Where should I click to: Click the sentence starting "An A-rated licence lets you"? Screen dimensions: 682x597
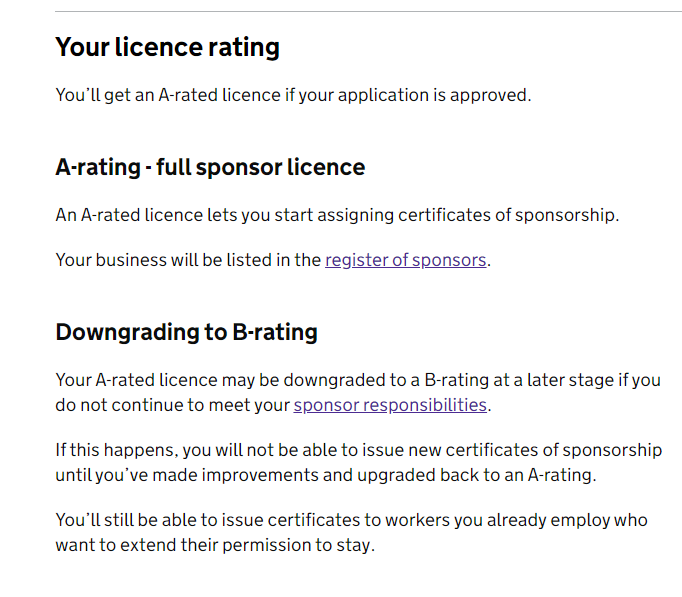click(x=337, y=215)
